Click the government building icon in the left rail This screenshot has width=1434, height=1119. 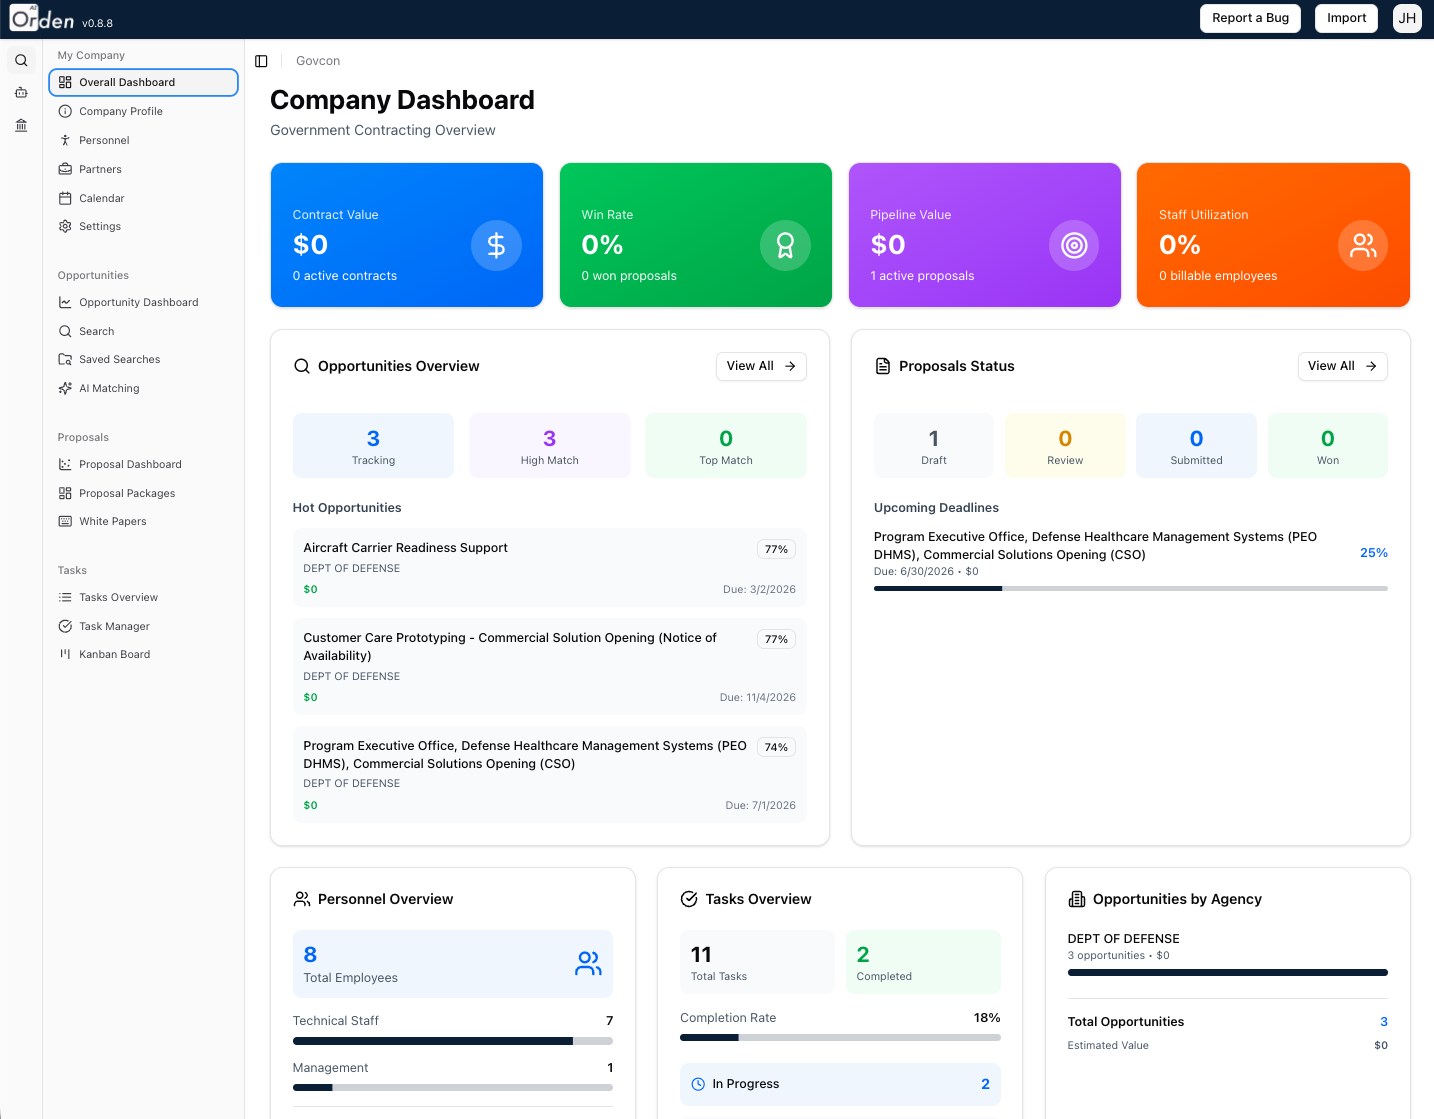(x=21, y=124)
